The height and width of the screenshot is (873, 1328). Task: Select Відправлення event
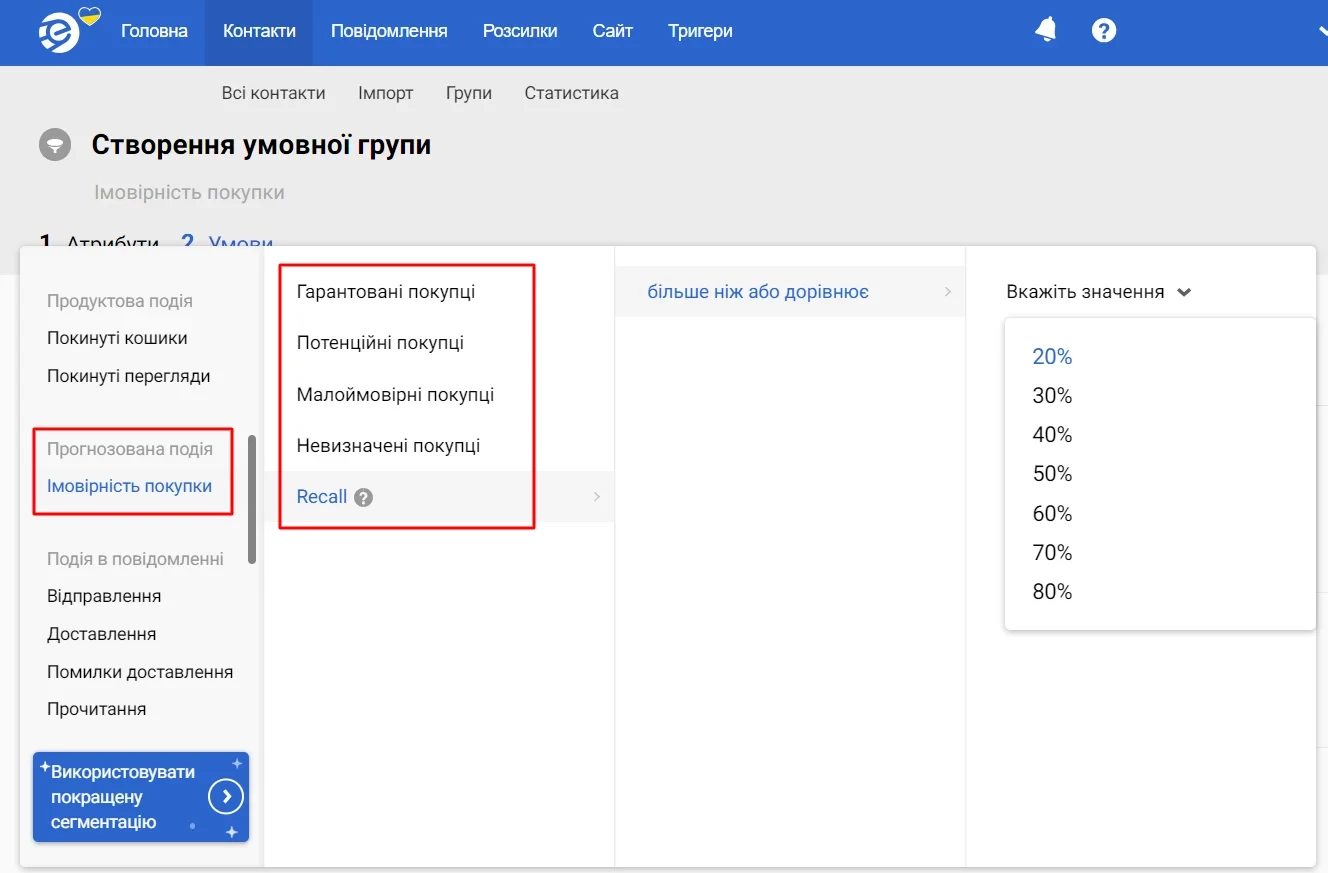point(104,596)
